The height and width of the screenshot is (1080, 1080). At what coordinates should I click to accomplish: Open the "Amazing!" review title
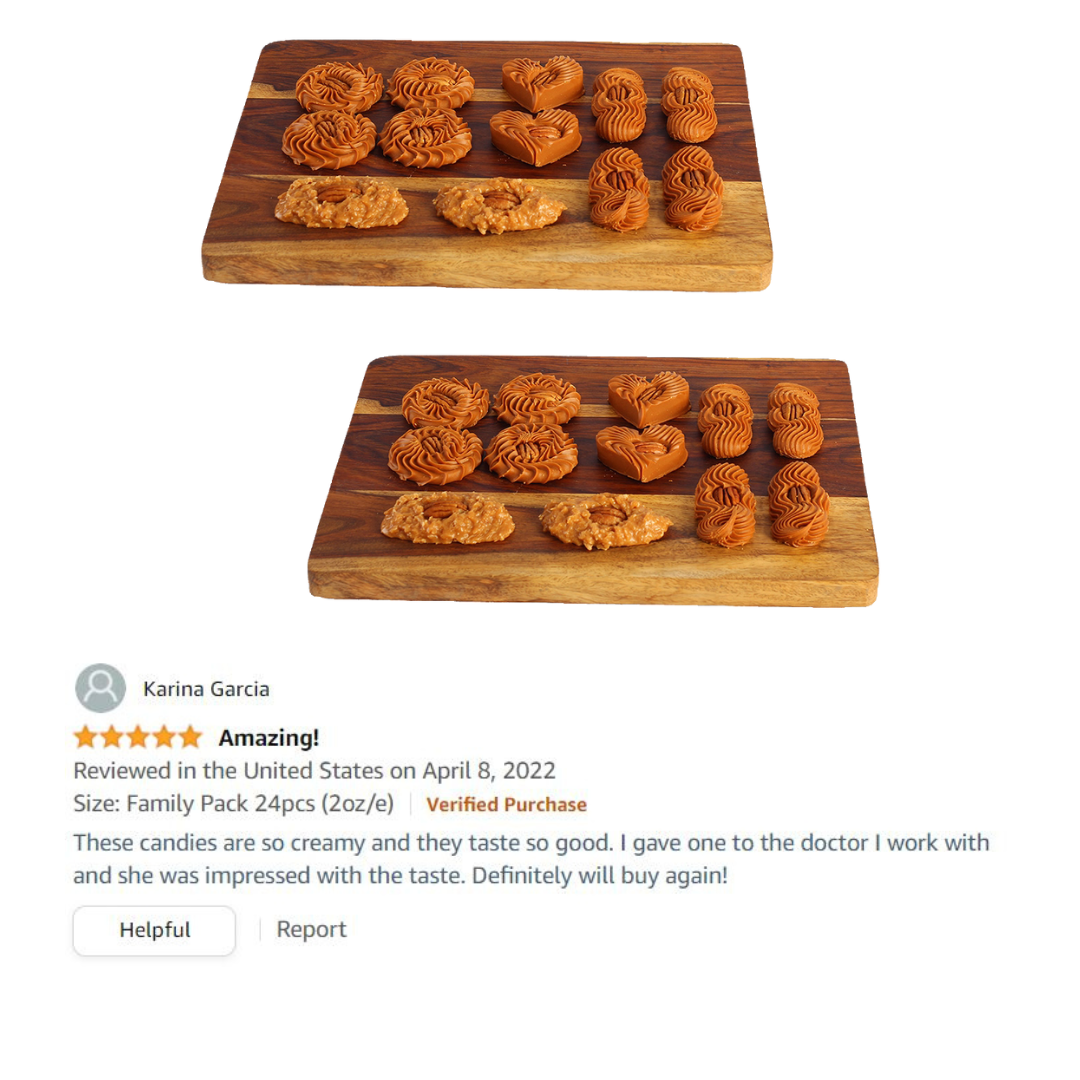point(269,738)
